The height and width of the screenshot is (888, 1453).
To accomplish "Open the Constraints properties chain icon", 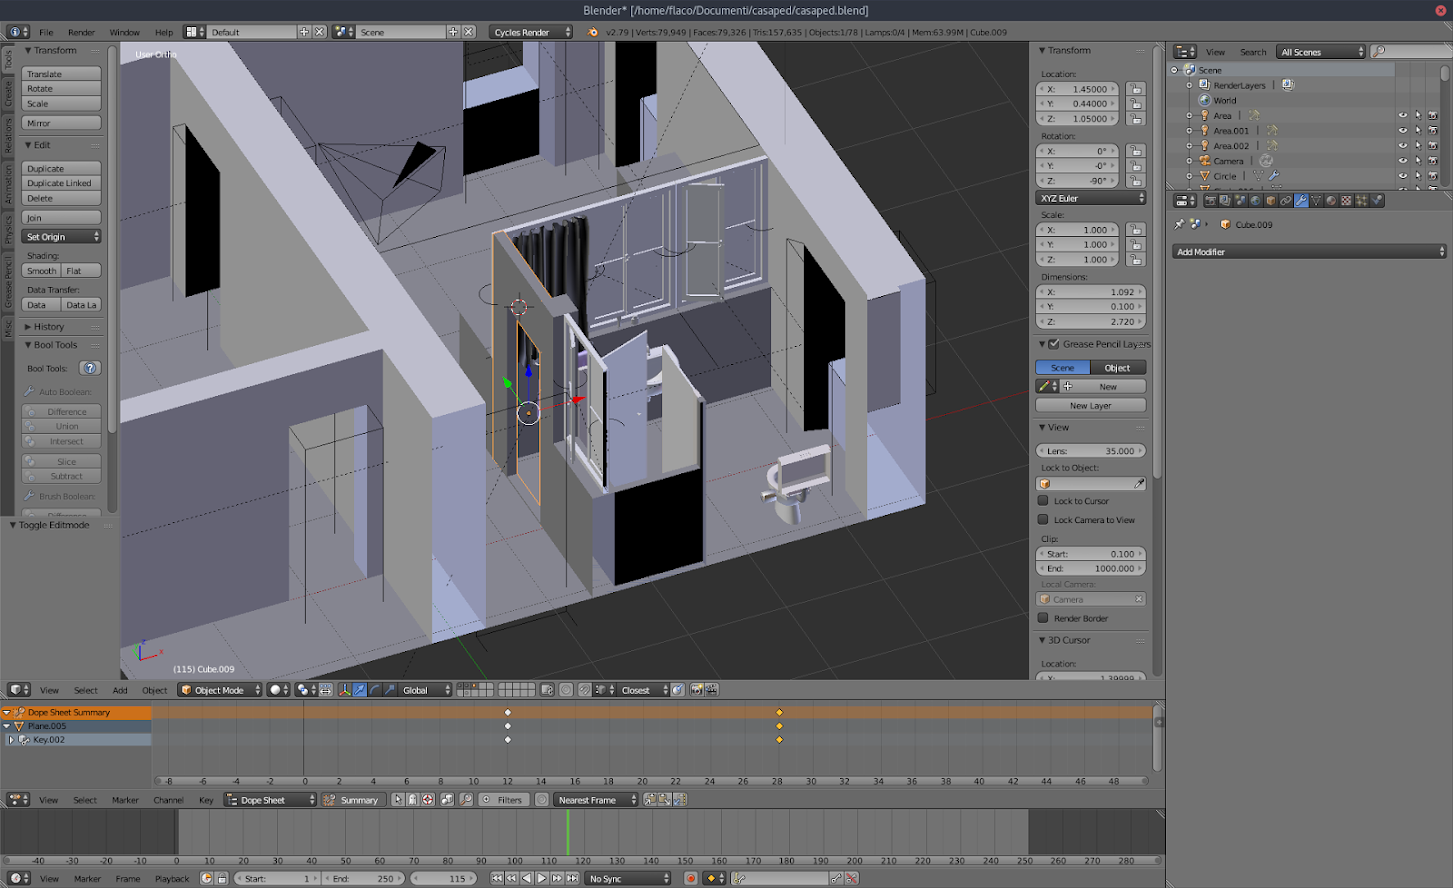I will pos(1286,200).
